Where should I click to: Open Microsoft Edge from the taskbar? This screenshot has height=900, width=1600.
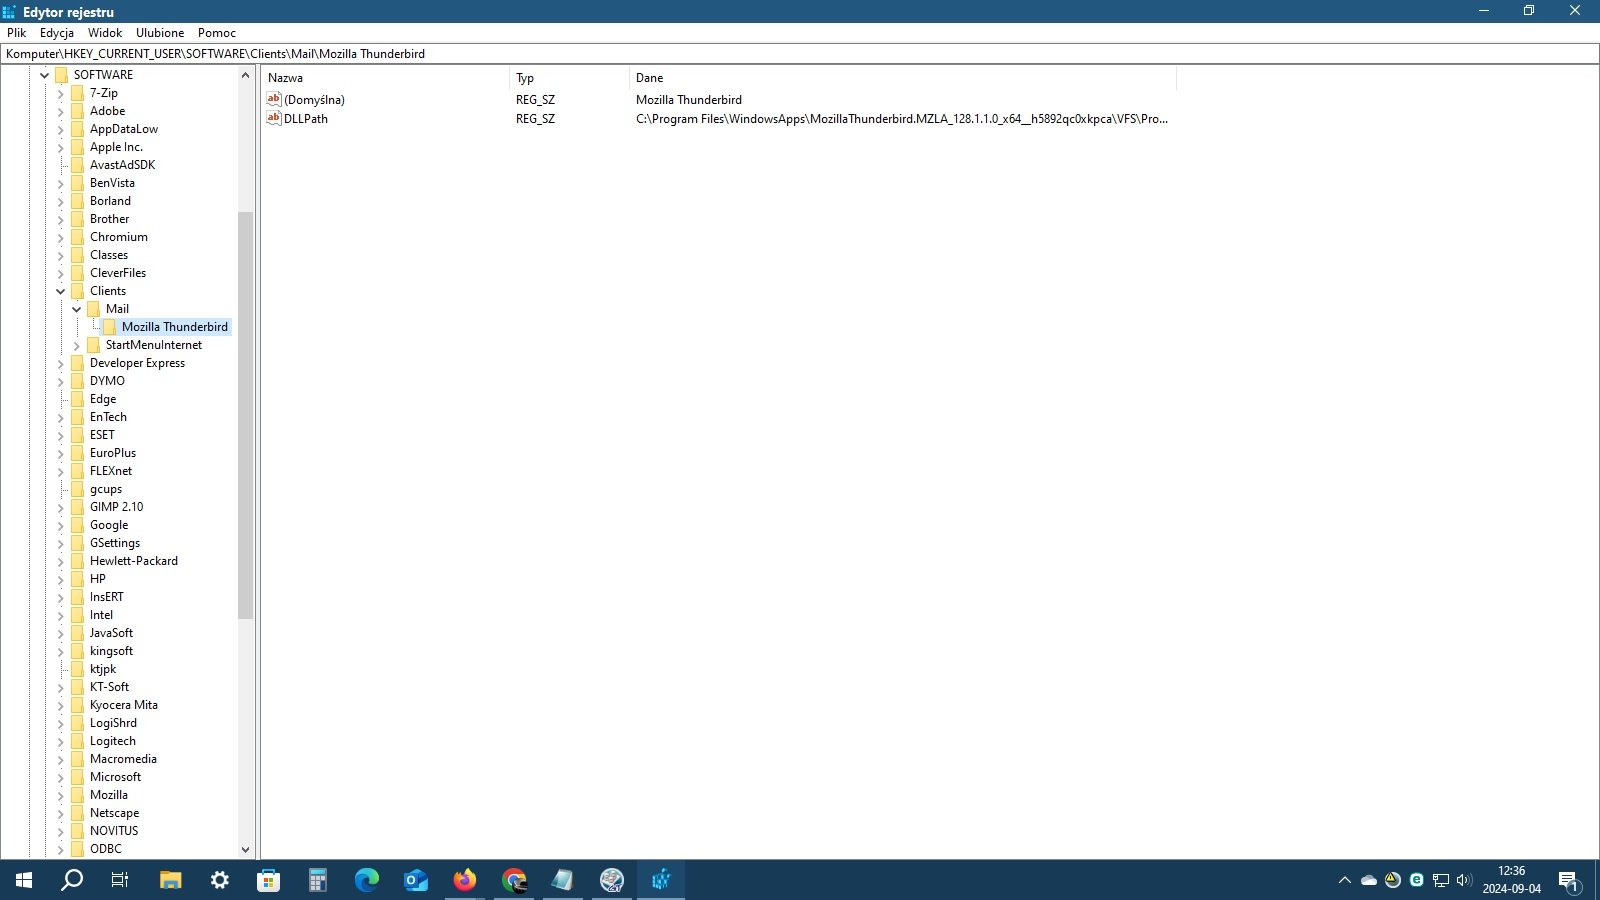[x=367, y=880]
